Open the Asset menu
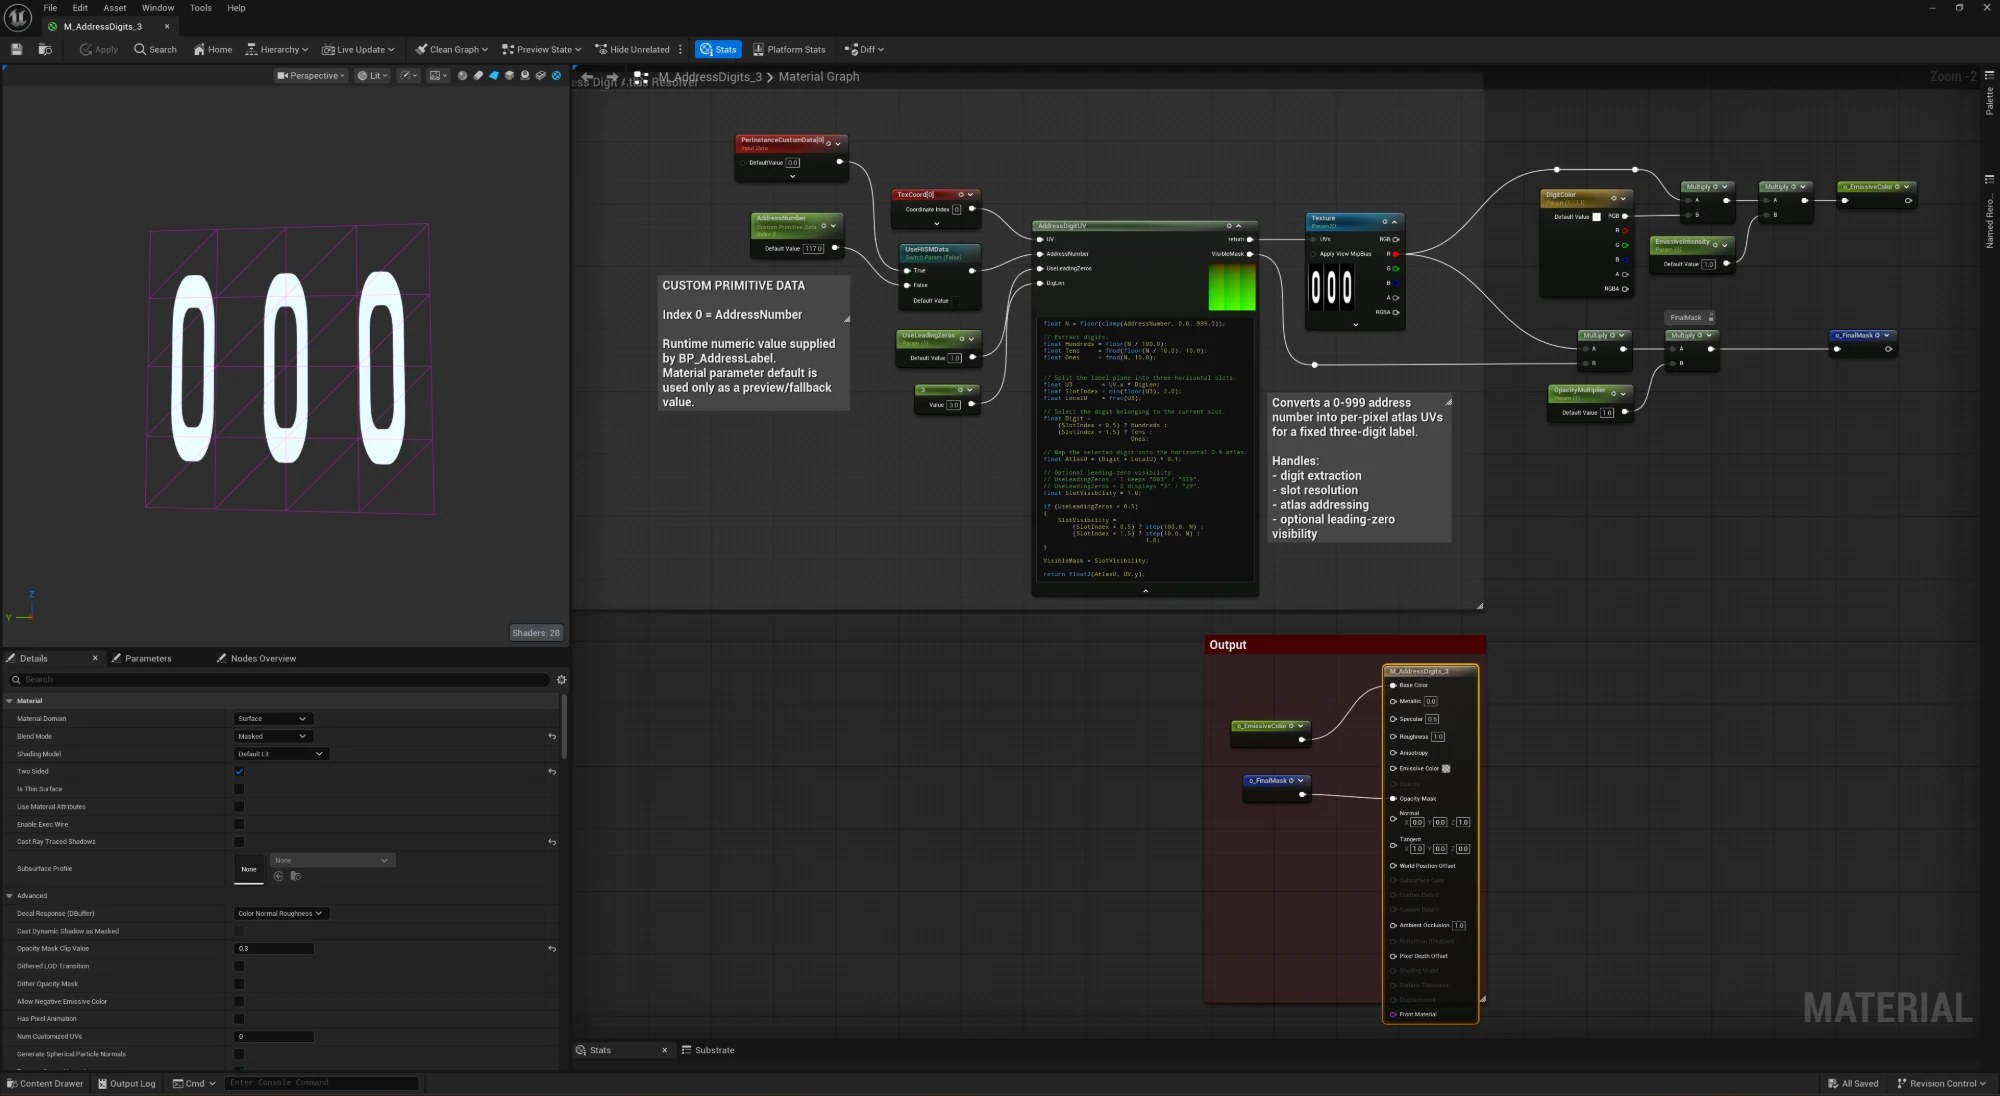The height and width of the screenshot is (1096, 2000). pyautogui.click(x=115, y=8)
